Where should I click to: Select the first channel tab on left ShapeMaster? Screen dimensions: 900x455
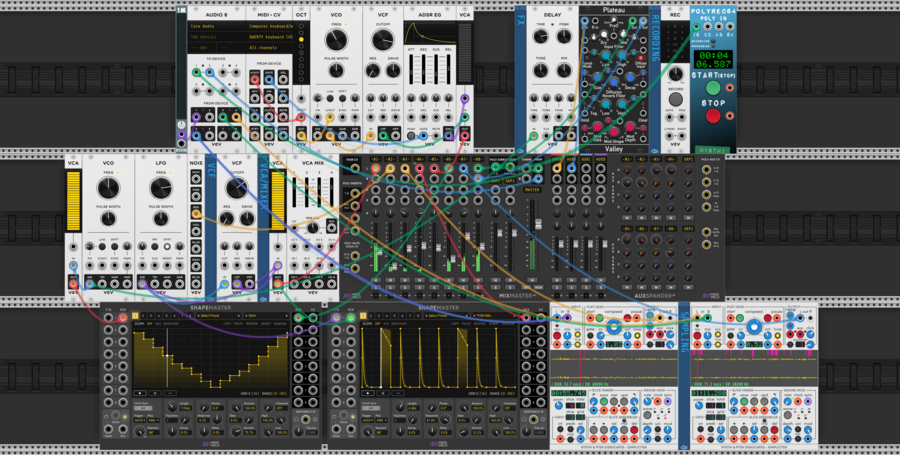click(135, 315)
